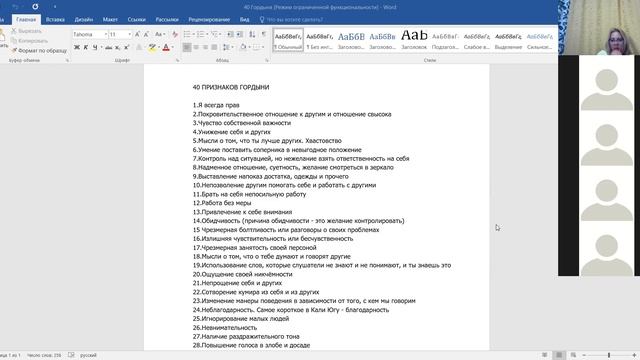
Task: Open the text effects button
Action: click(x=139, y=47)
